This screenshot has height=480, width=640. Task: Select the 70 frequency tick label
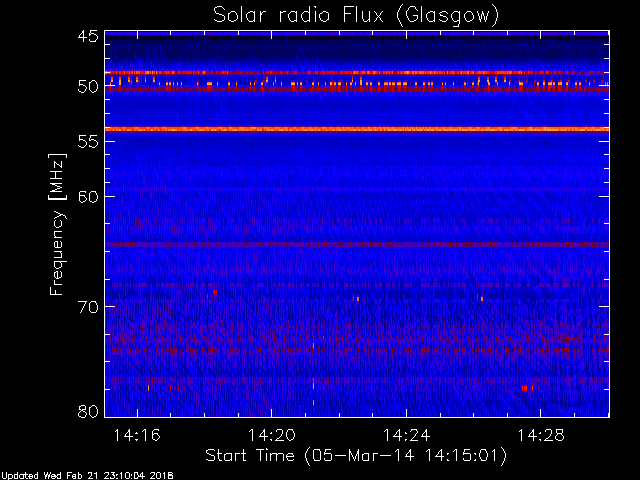coord(88,307)
